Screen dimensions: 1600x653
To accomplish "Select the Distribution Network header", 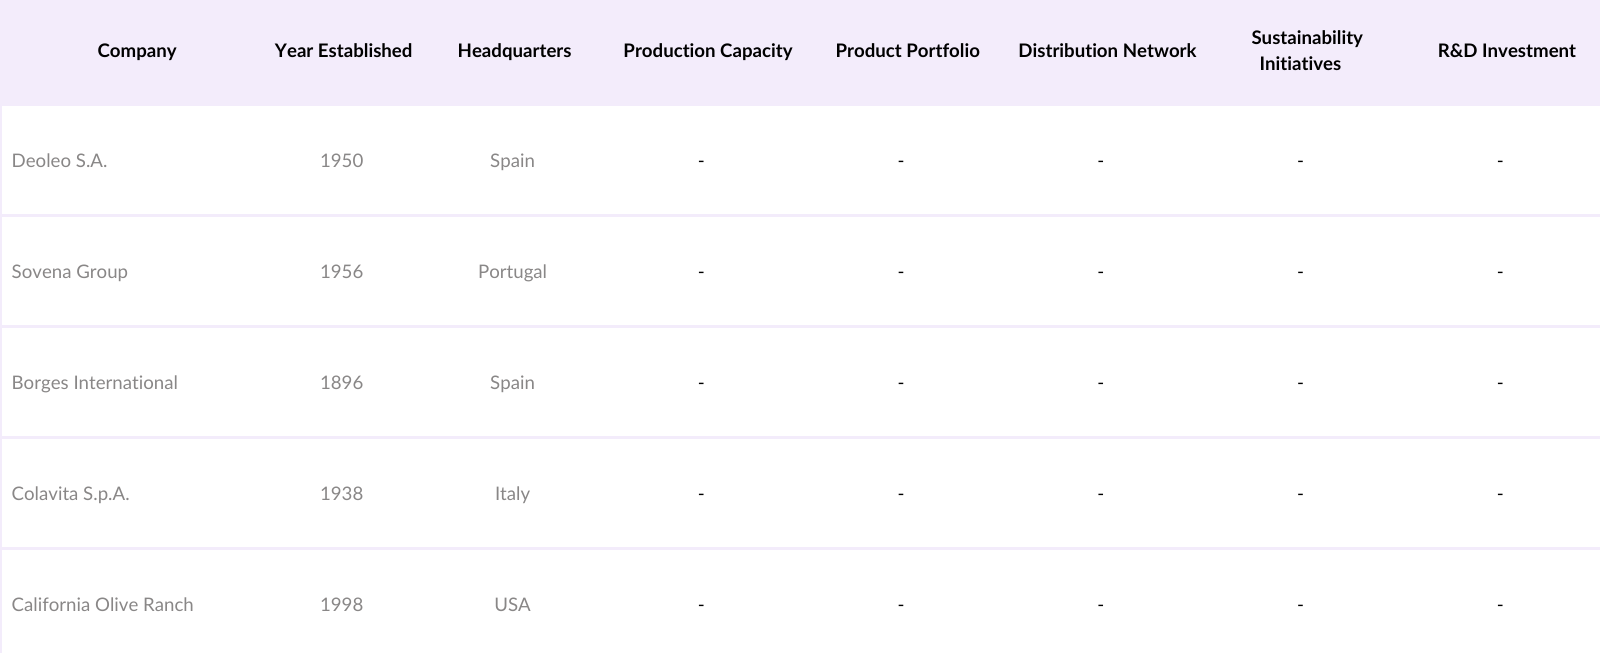I will click(x=1107, y=51).
